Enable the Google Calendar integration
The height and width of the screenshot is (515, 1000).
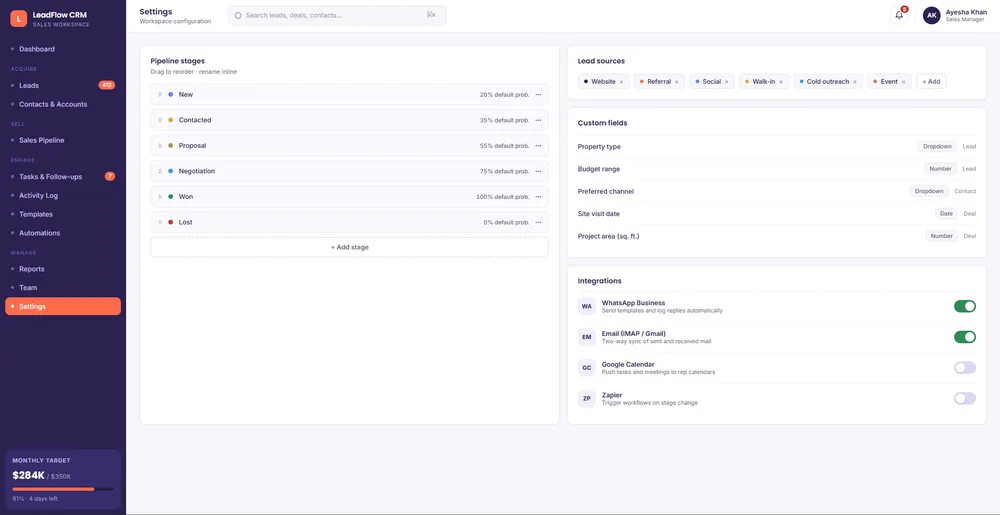964,368
